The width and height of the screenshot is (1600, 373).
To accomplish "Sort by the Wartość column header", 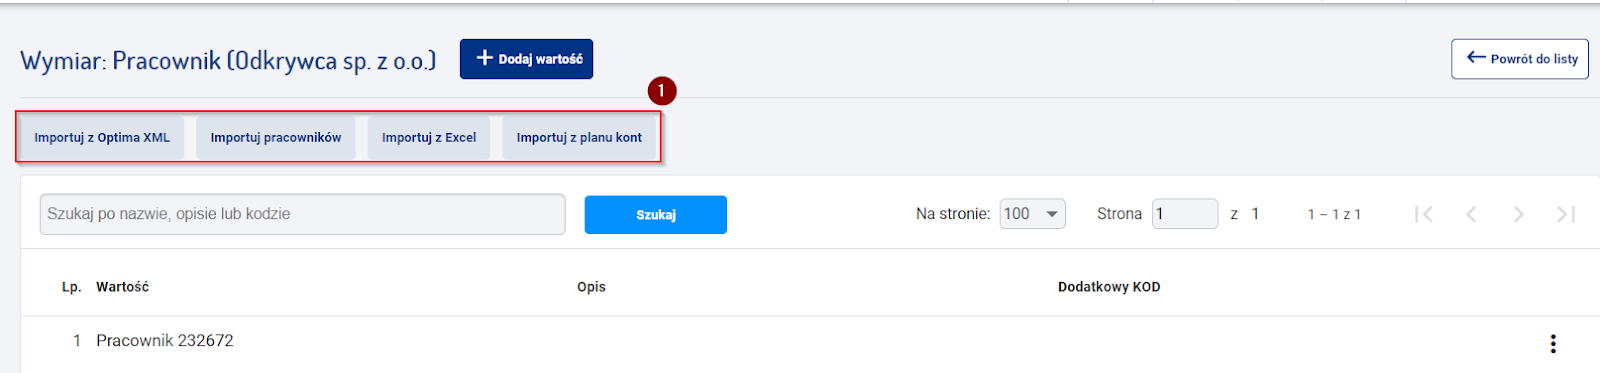I will 122,287.
